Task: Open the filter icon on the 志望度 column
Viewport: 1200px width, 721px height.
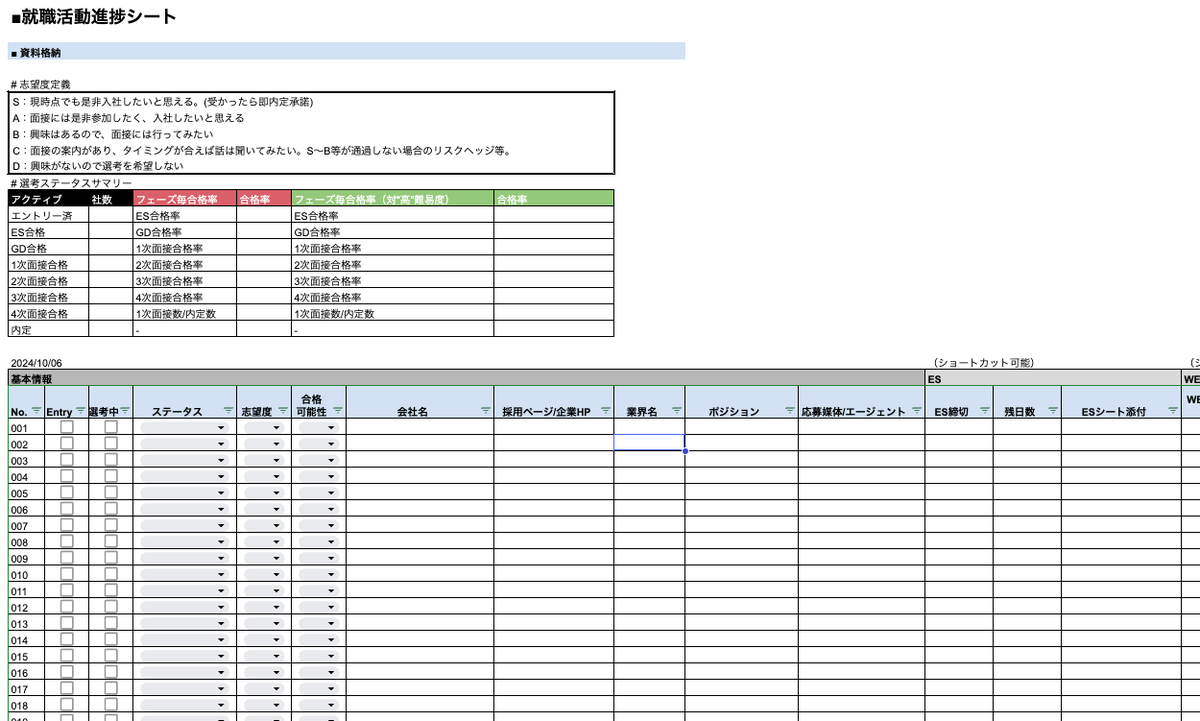Action: click(x=283, y=411)
